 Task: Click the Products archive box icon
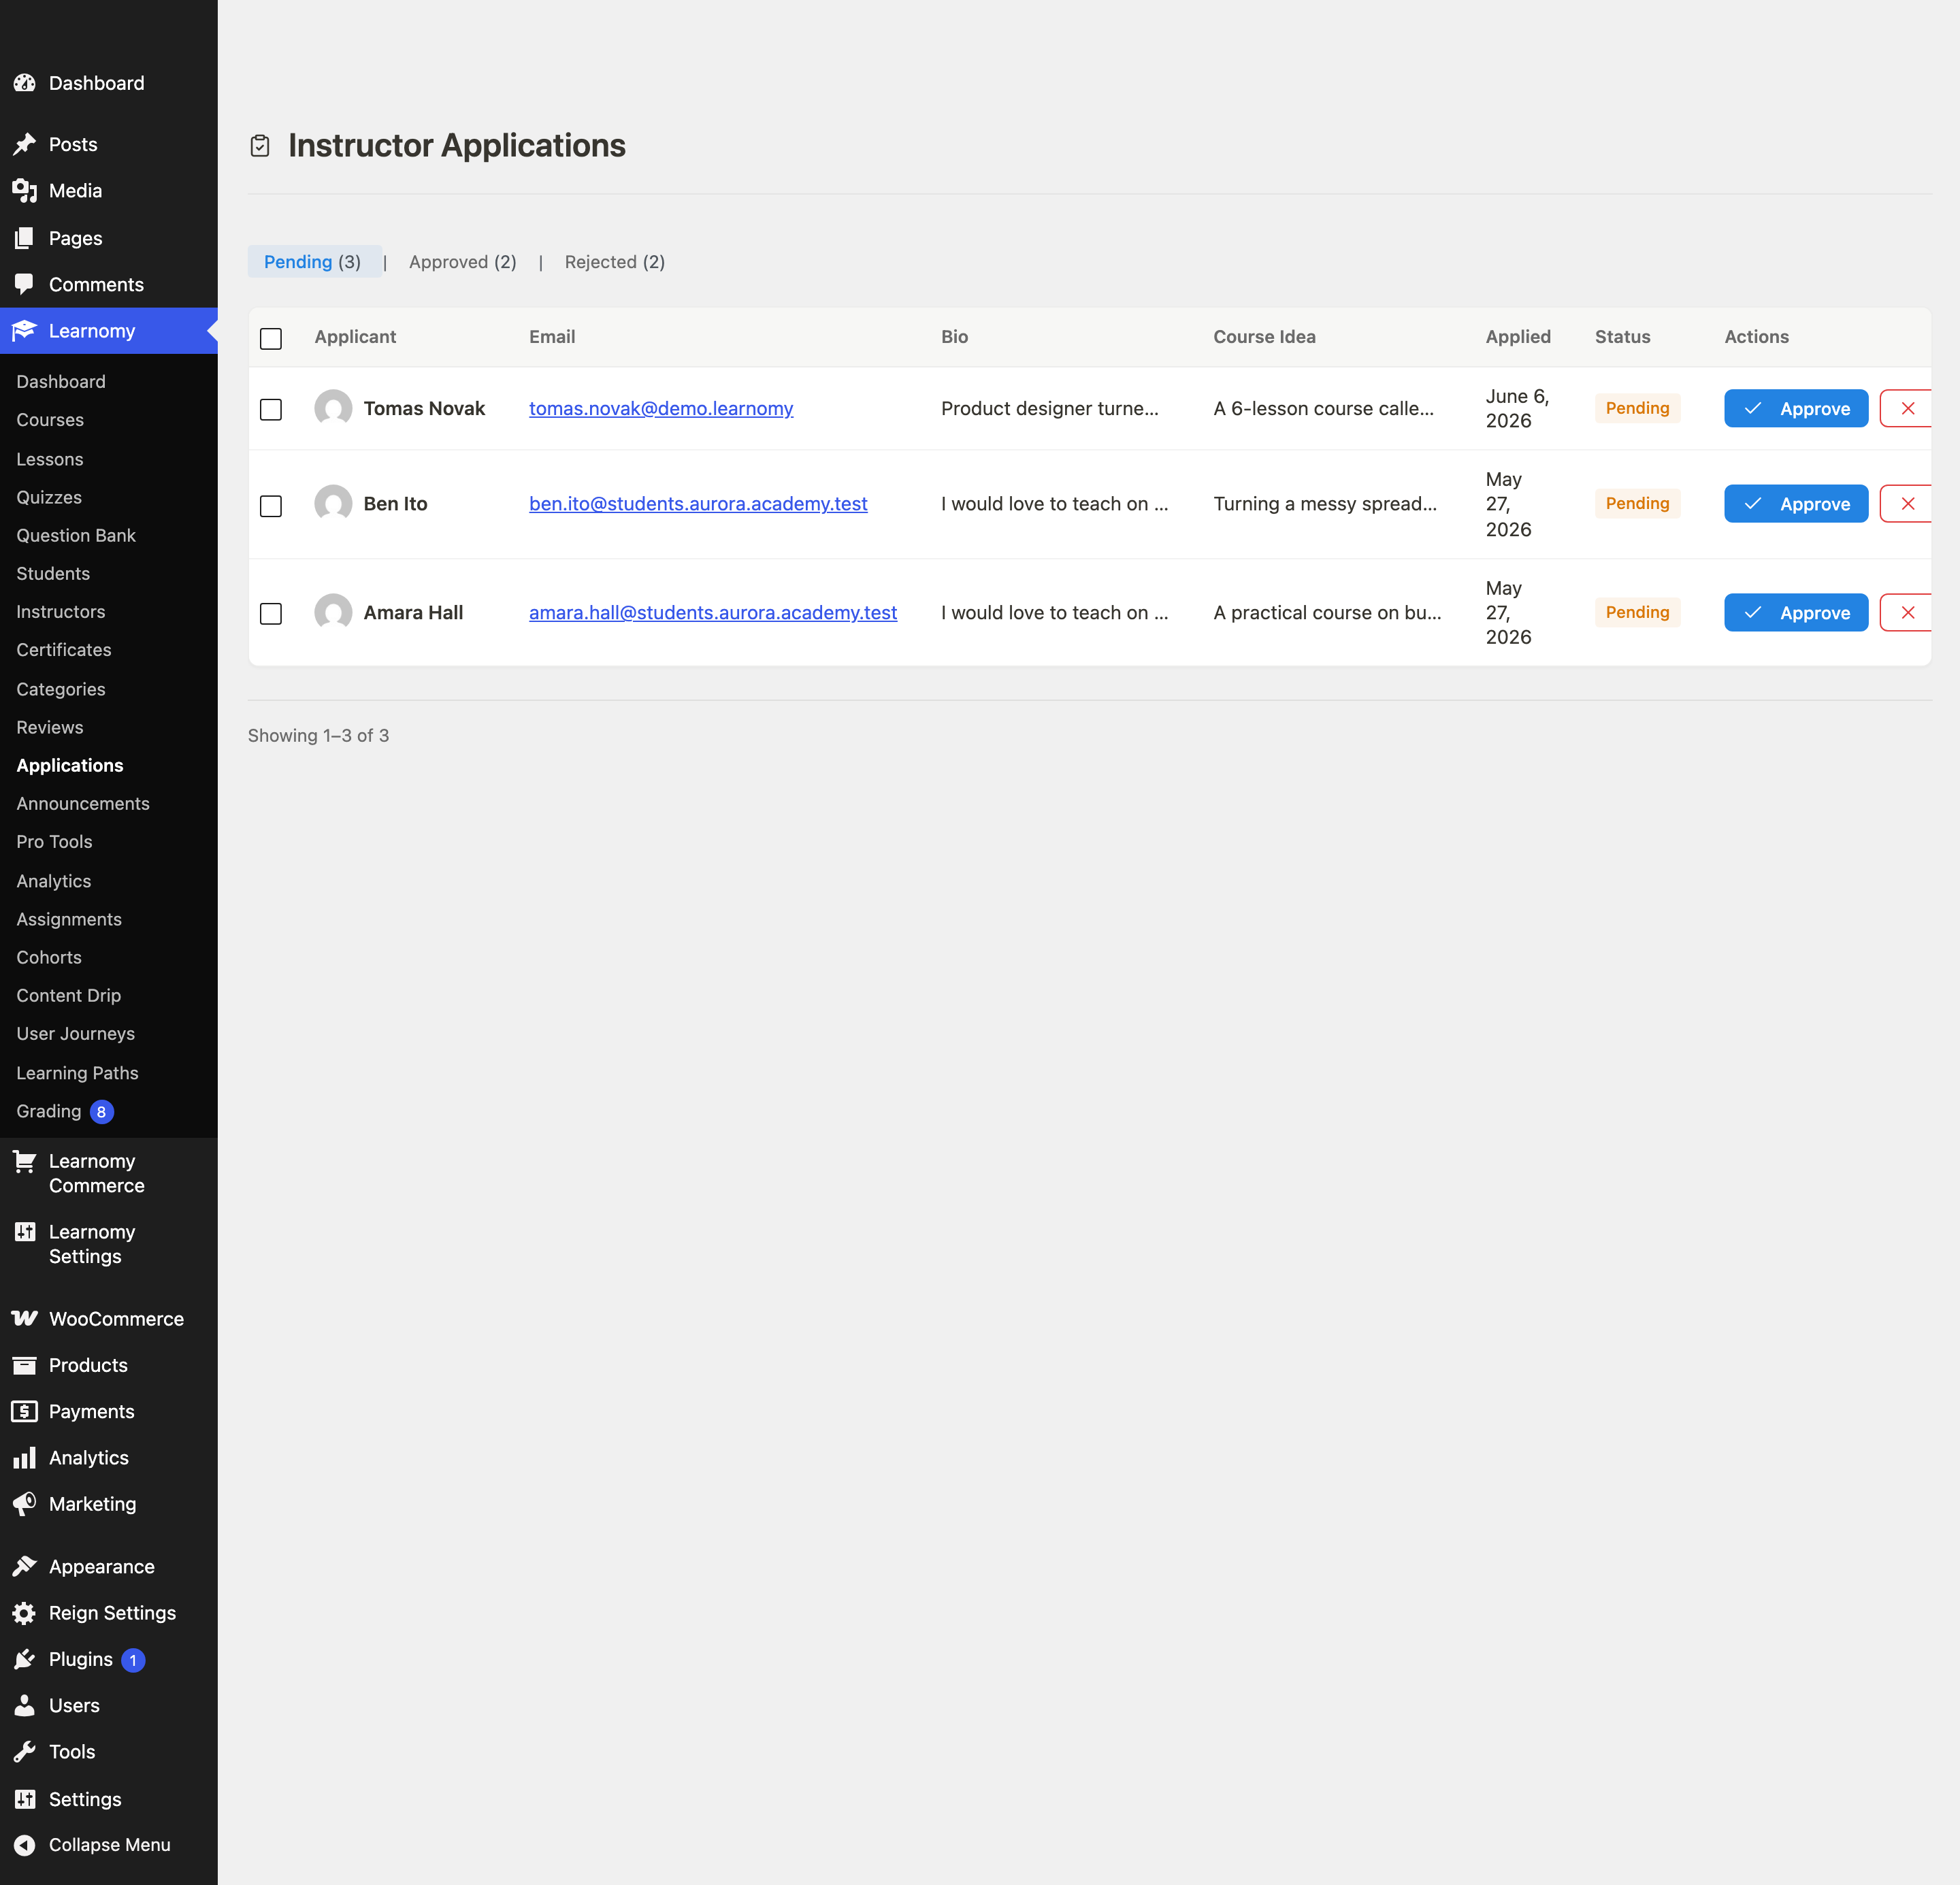tap(25, 1365)
